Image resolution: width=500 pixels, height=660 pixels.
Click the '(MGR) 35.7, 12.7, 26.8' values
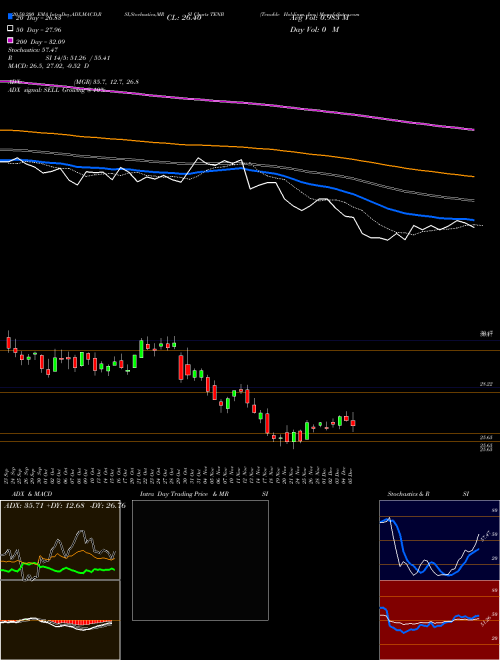pos(106,82)
